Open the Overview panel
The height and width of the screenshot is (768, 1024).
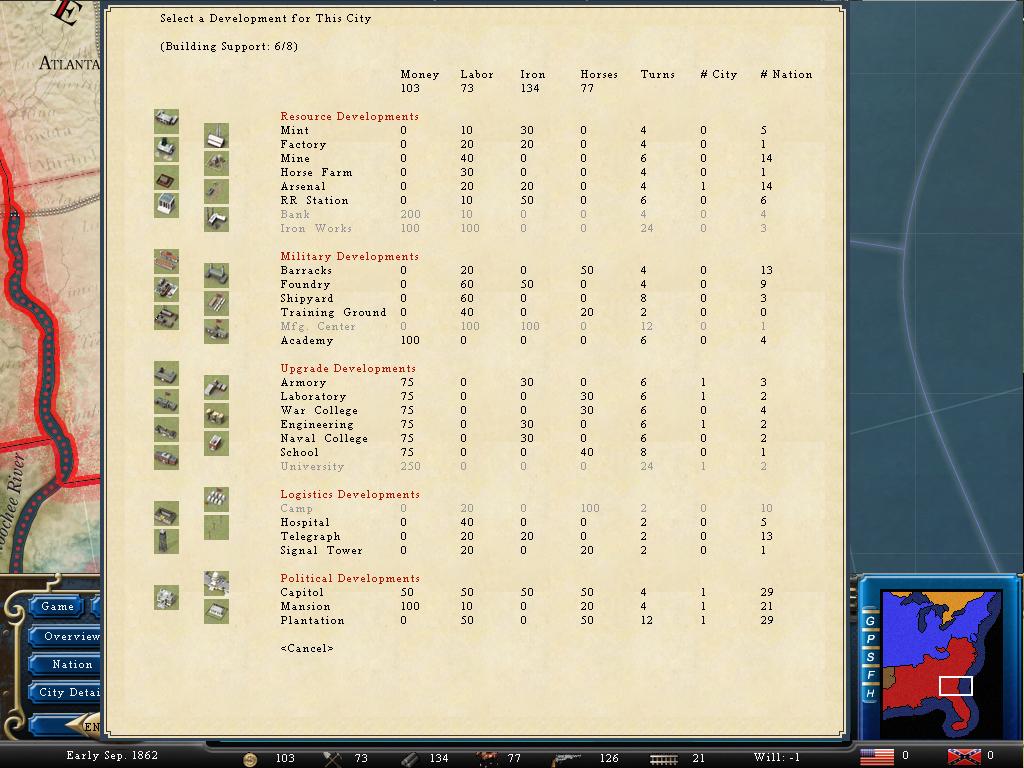[x=71, y=636]
